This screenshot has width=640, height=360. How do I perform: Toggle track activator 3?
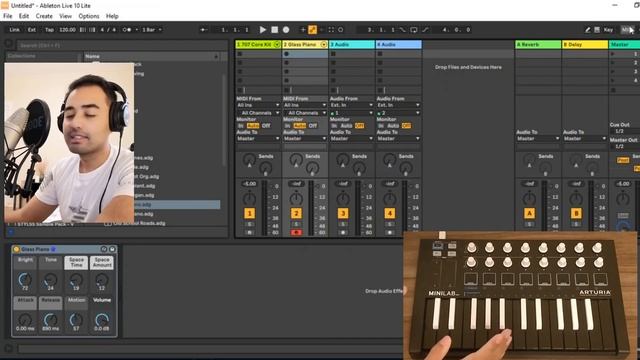tap(343, 213)
